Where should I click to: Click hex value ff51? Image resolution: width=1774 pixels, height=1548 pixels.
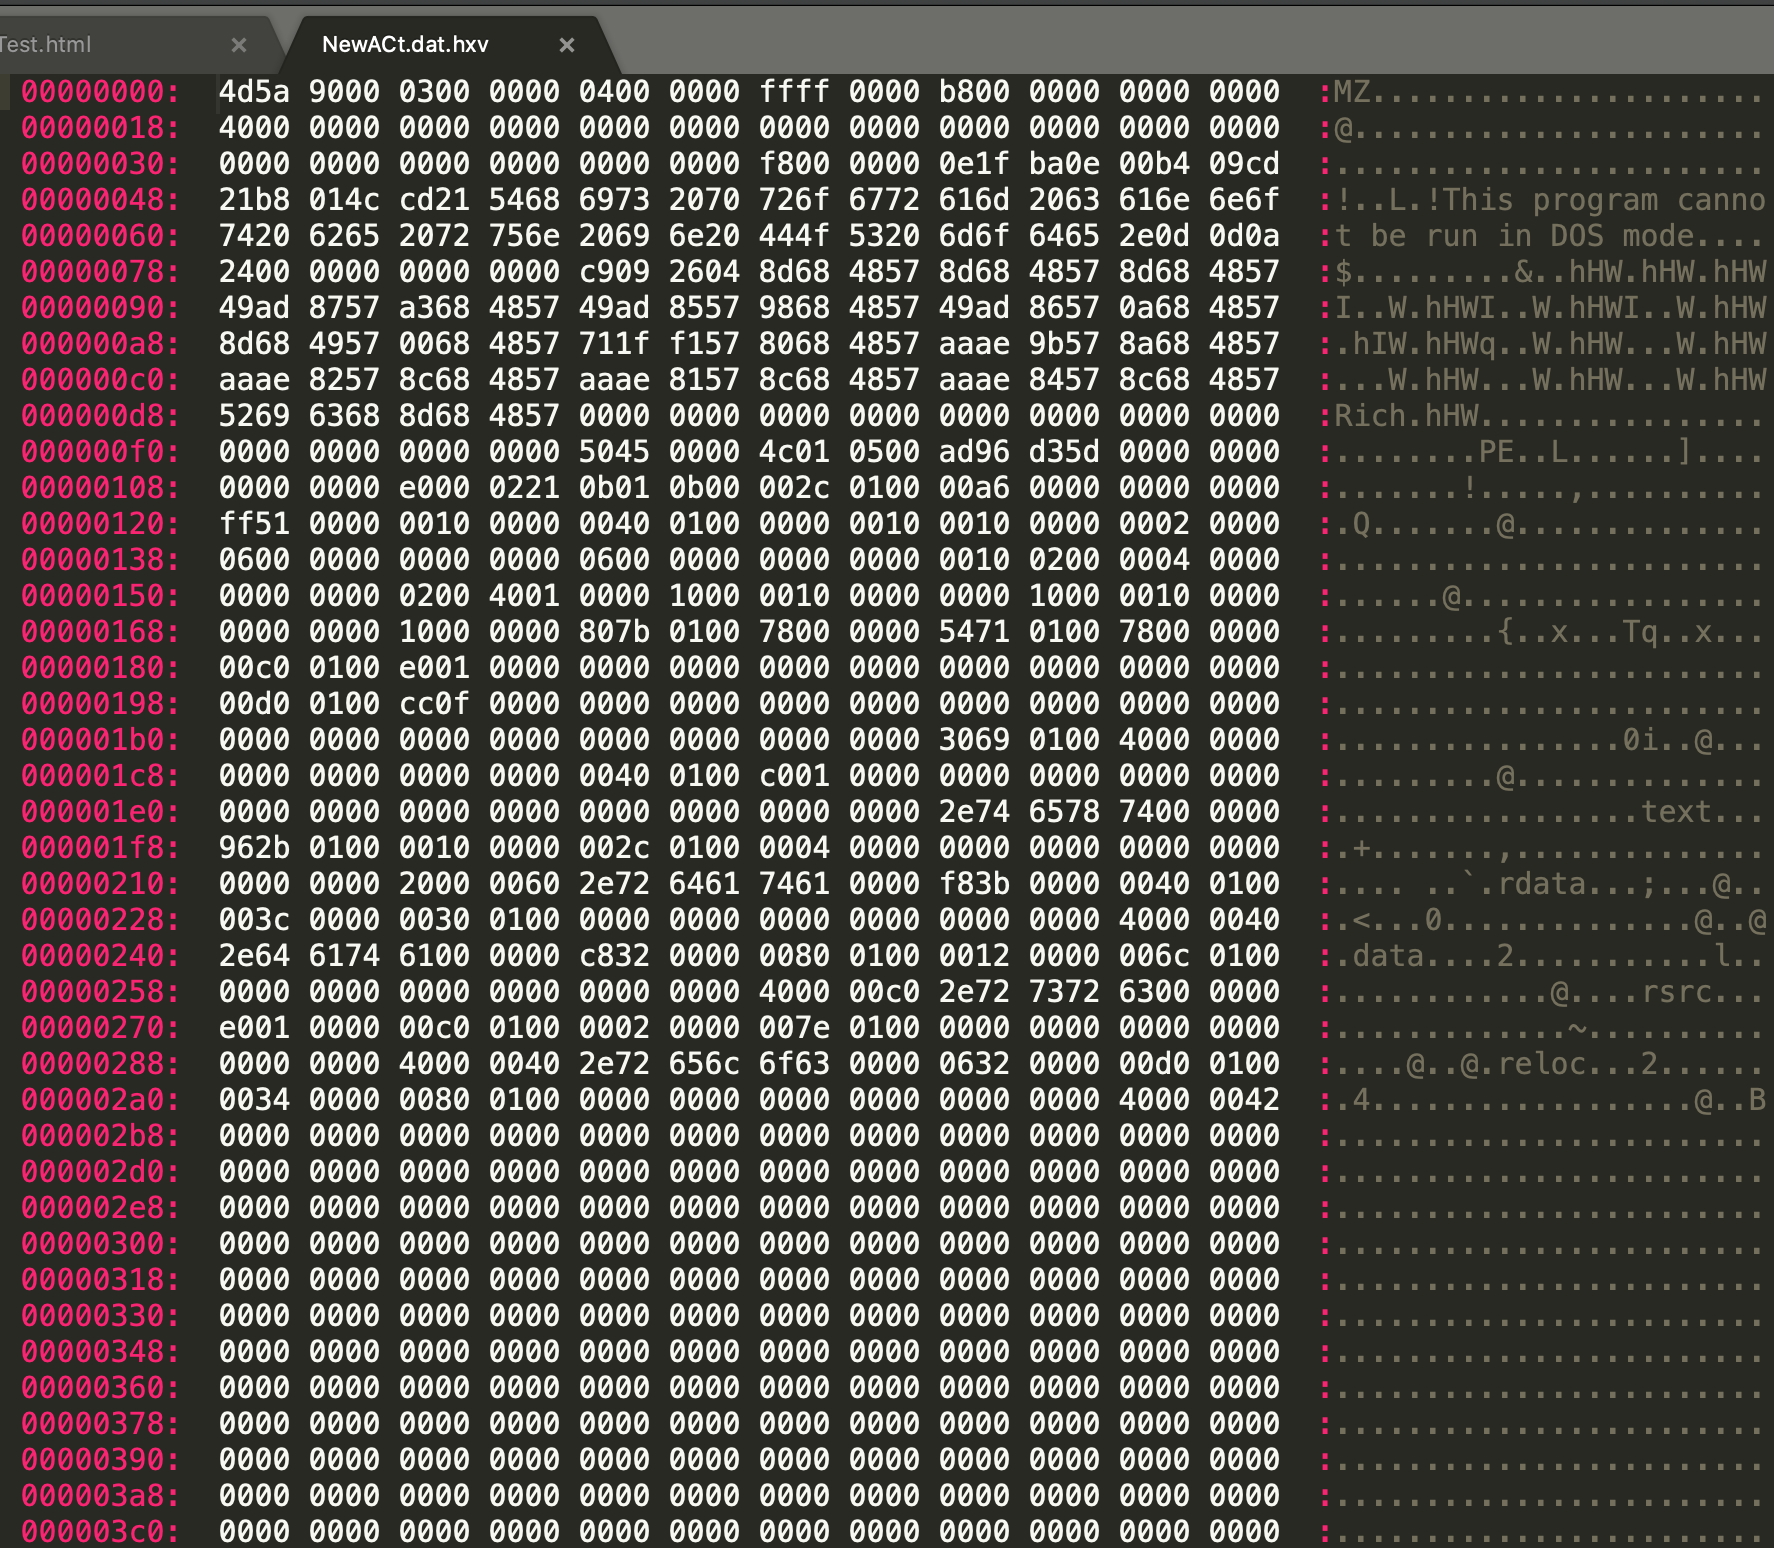point(254,524)
